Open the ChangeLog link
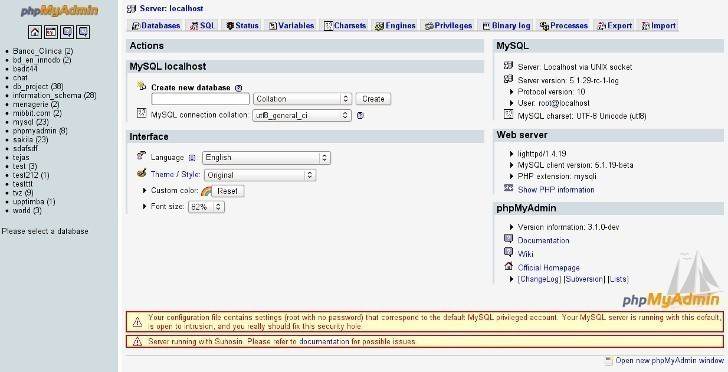 tap(540, 279)
